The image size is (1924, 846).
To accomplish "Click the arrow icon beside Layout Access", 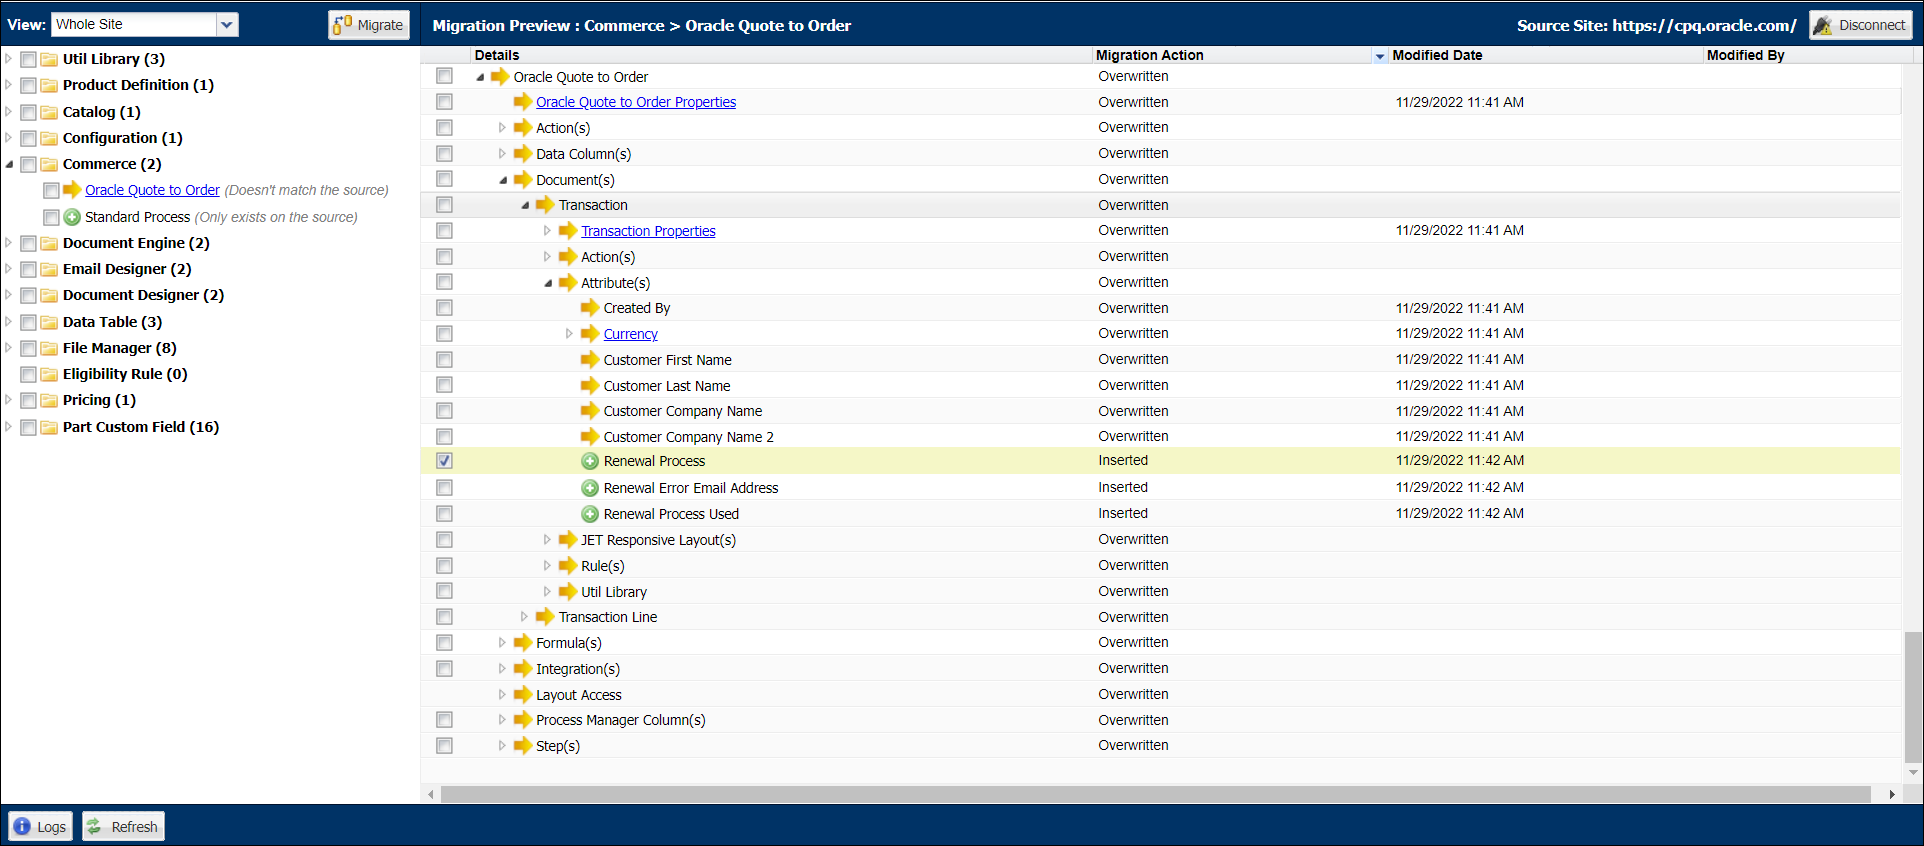I will coord(522,695).
